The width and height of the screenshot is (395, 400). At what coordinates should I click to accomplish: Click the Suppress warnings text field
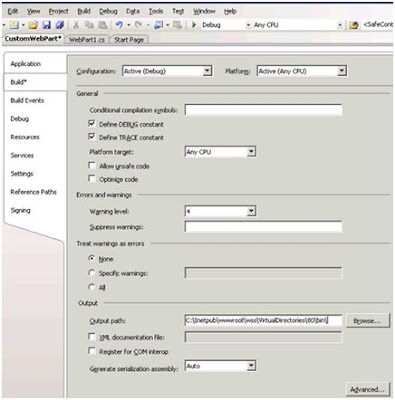tap(263, 227)
